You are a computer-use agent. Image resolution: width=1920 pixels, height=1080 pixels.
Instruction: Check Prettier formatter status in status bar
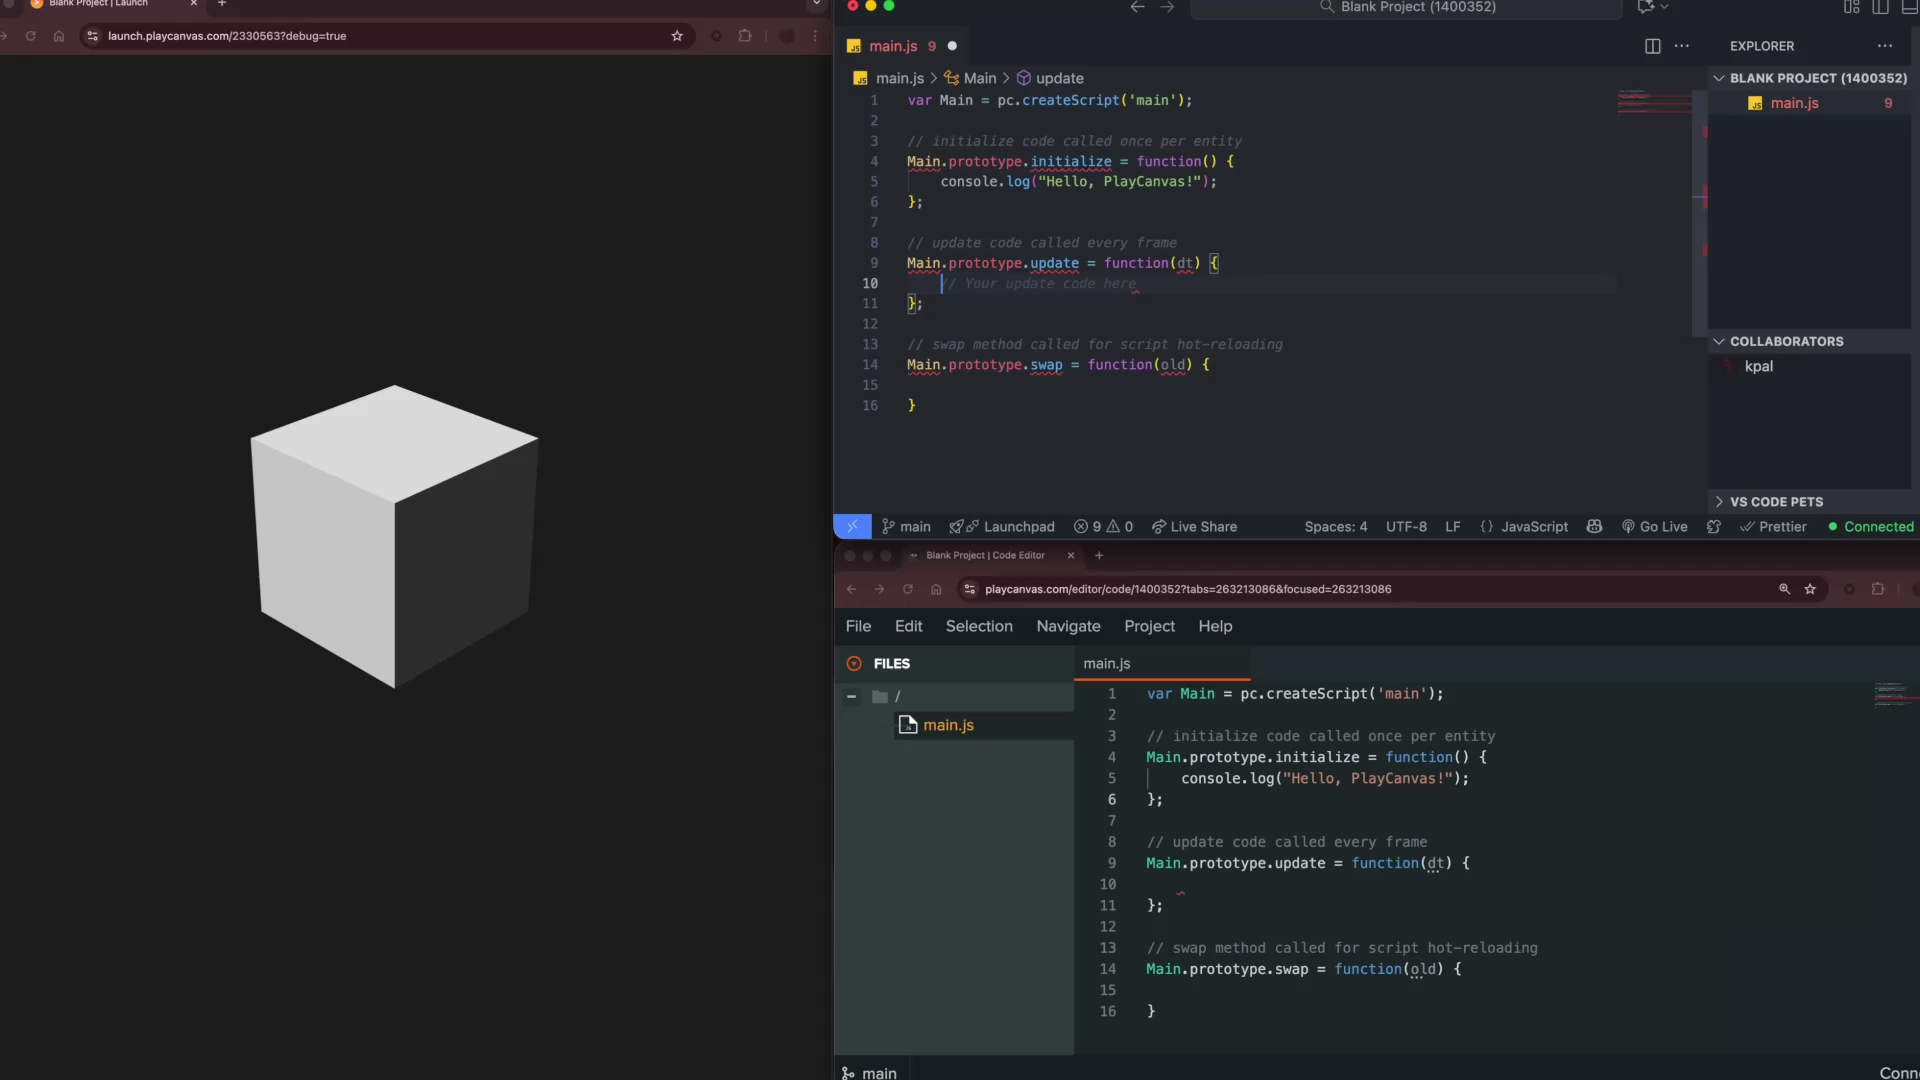pyautogui.click(x=1774, y=526)
